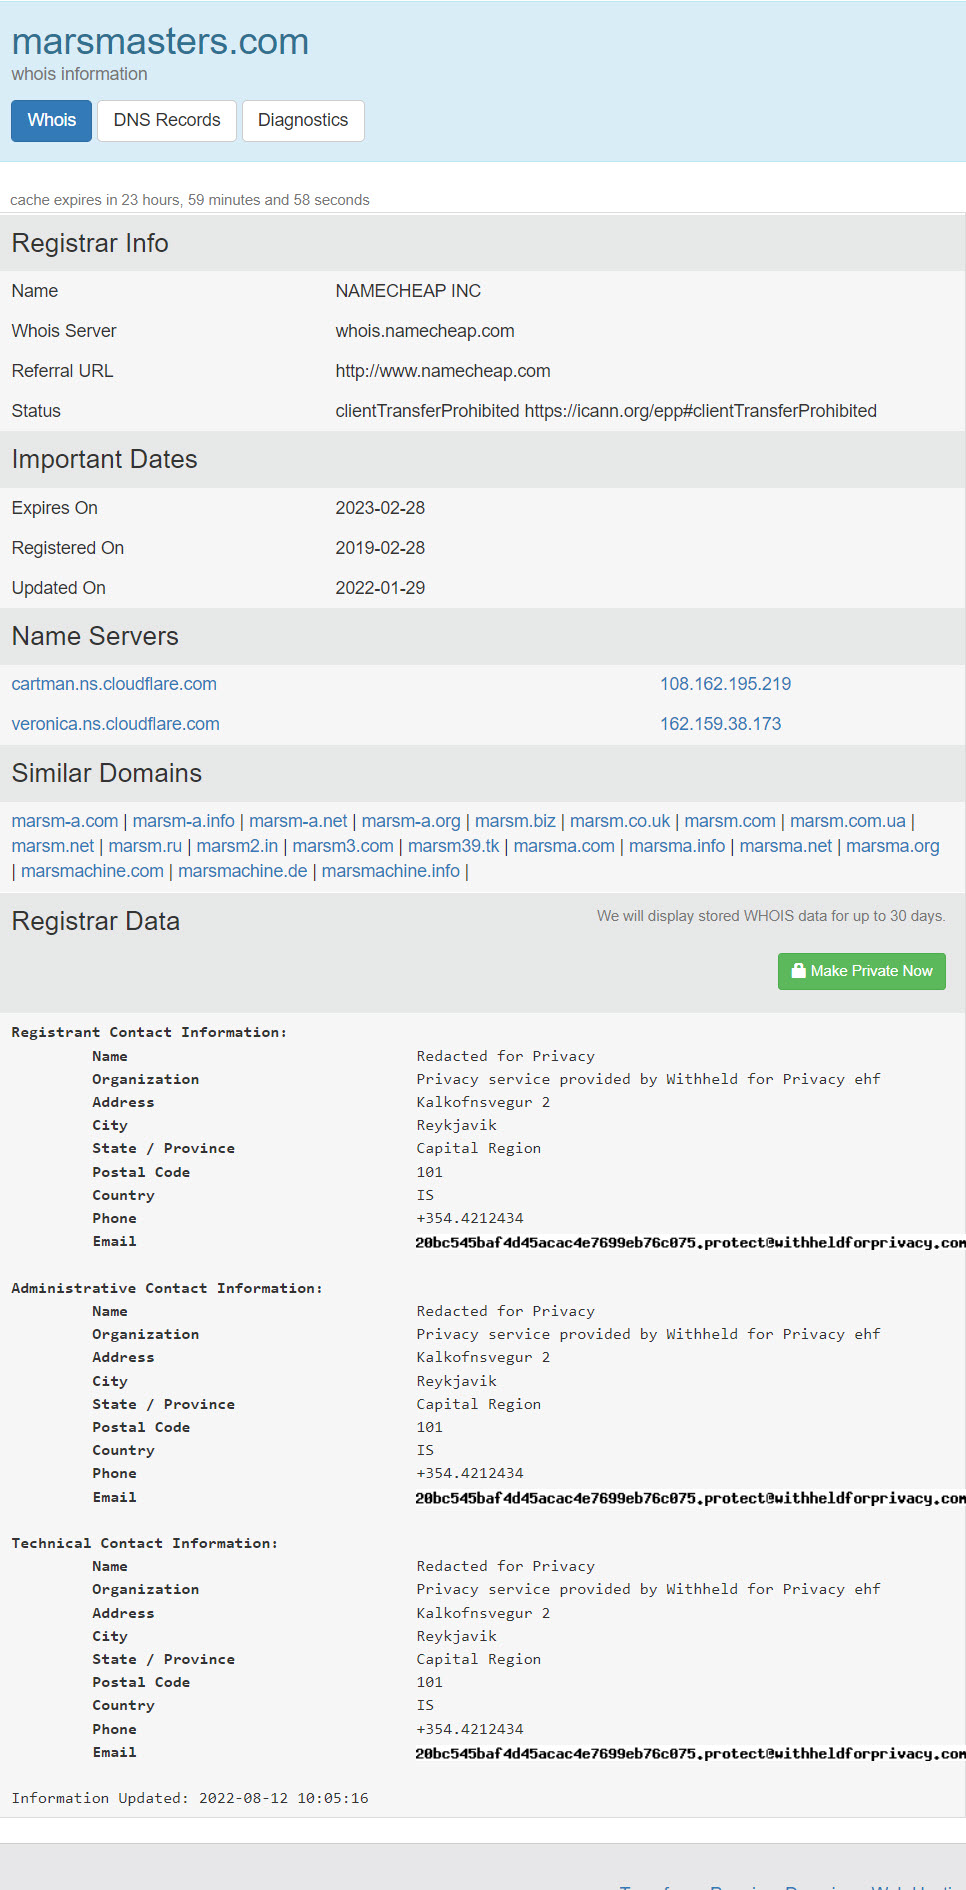Open the Whois tab

click(51, 120)
